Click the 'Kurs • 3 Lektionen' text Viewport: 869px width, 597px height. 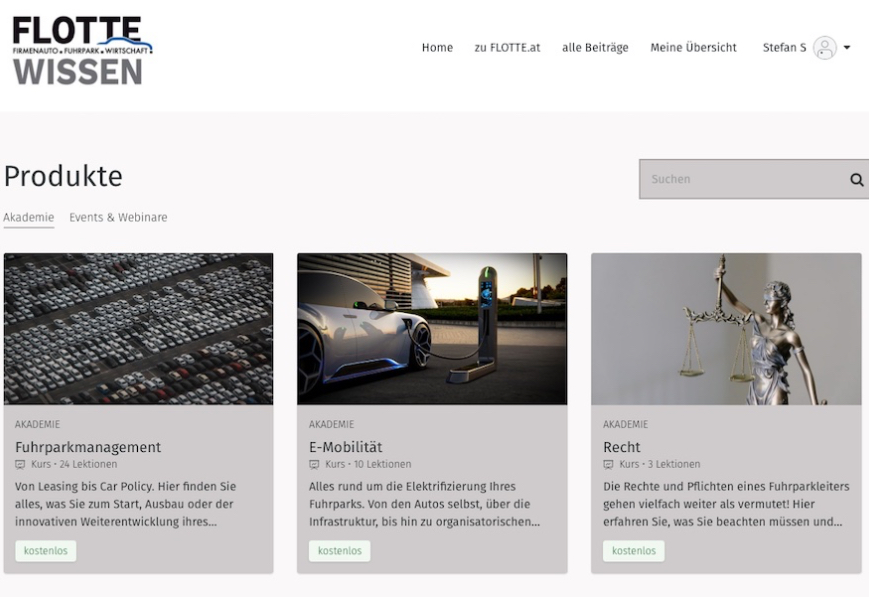pos(660,465)
